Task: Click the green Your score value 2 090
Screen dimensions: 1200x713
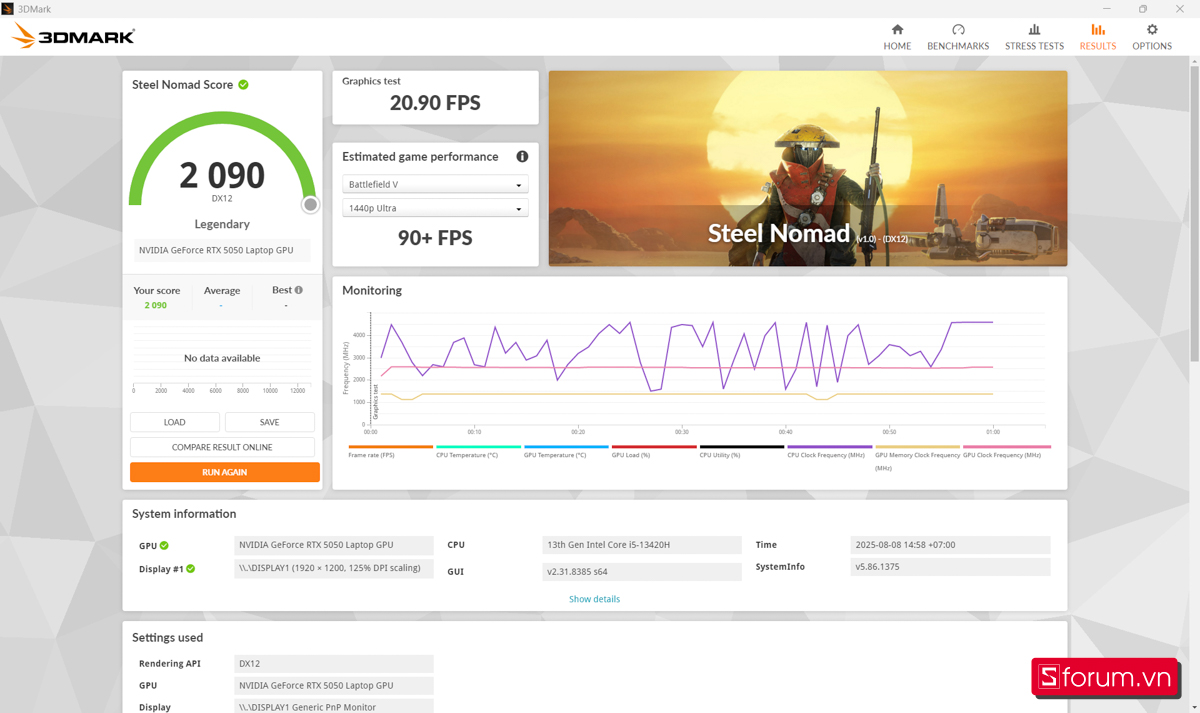Action: pyautogui.click(x=156, y=305)
